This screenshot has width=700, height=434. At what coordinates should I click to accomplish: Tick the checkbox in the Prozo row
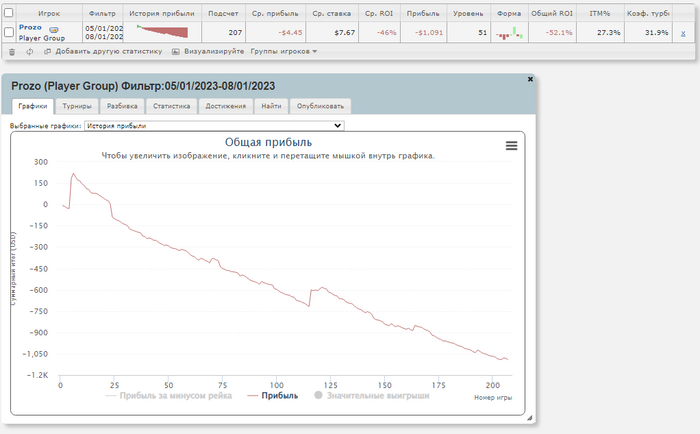click(8, 32)
